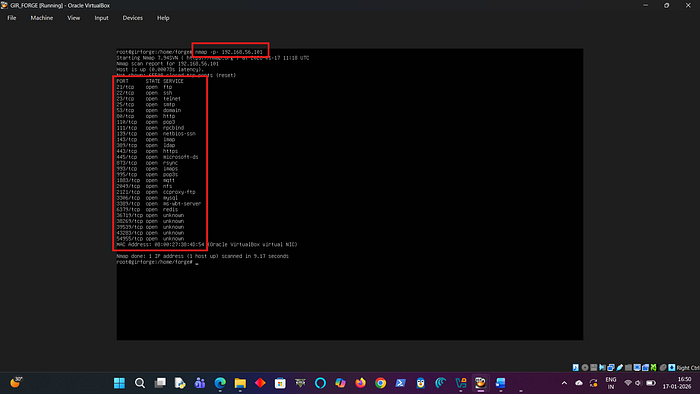The width and height of the screenshot is (700, 394).
Task: Open the Devices menu
Action: (133, 18)
